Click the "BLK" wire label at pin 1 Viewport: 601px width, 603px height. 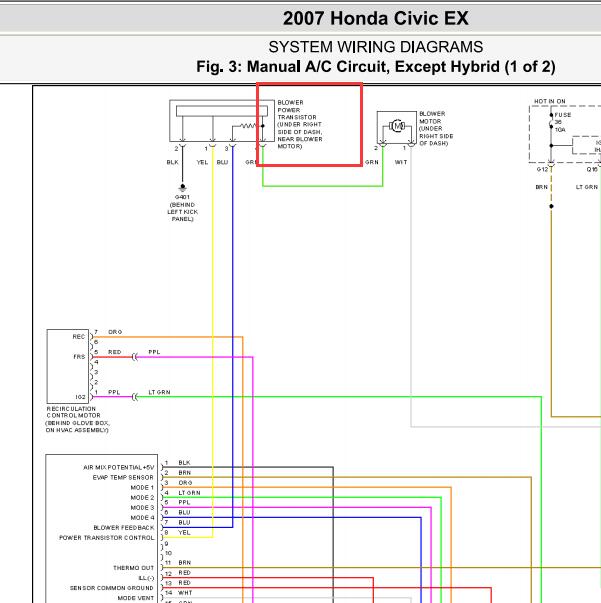[184, 463]
